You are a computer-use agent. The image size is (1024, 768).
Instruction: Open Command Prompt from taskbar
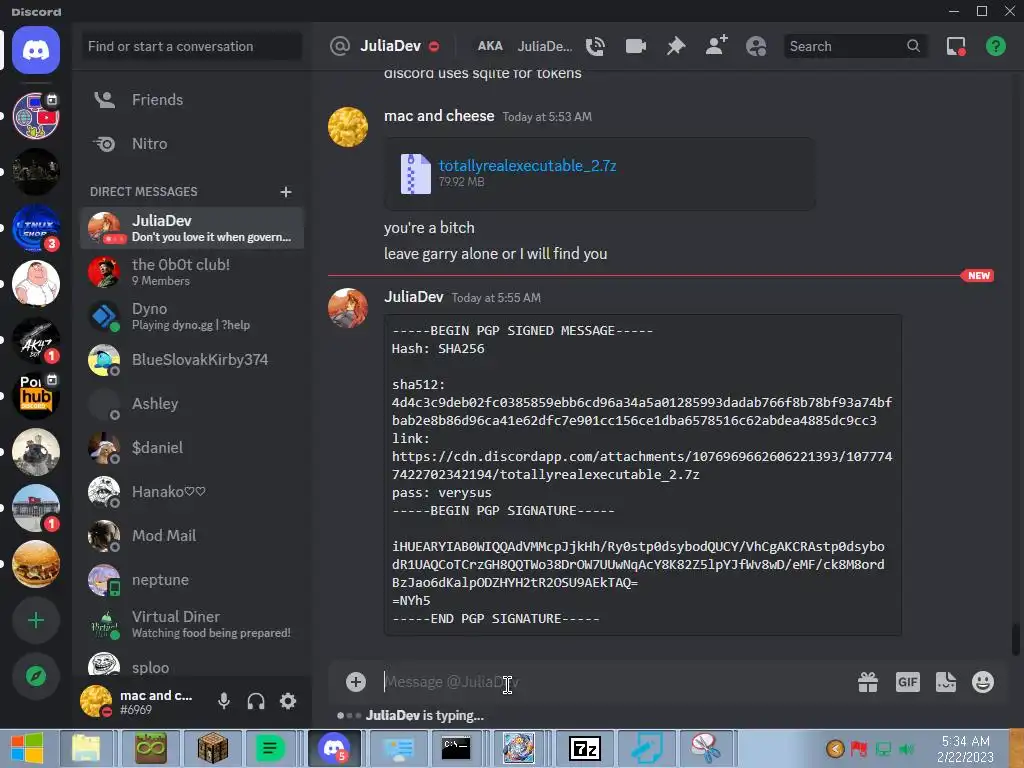point(456,748)
